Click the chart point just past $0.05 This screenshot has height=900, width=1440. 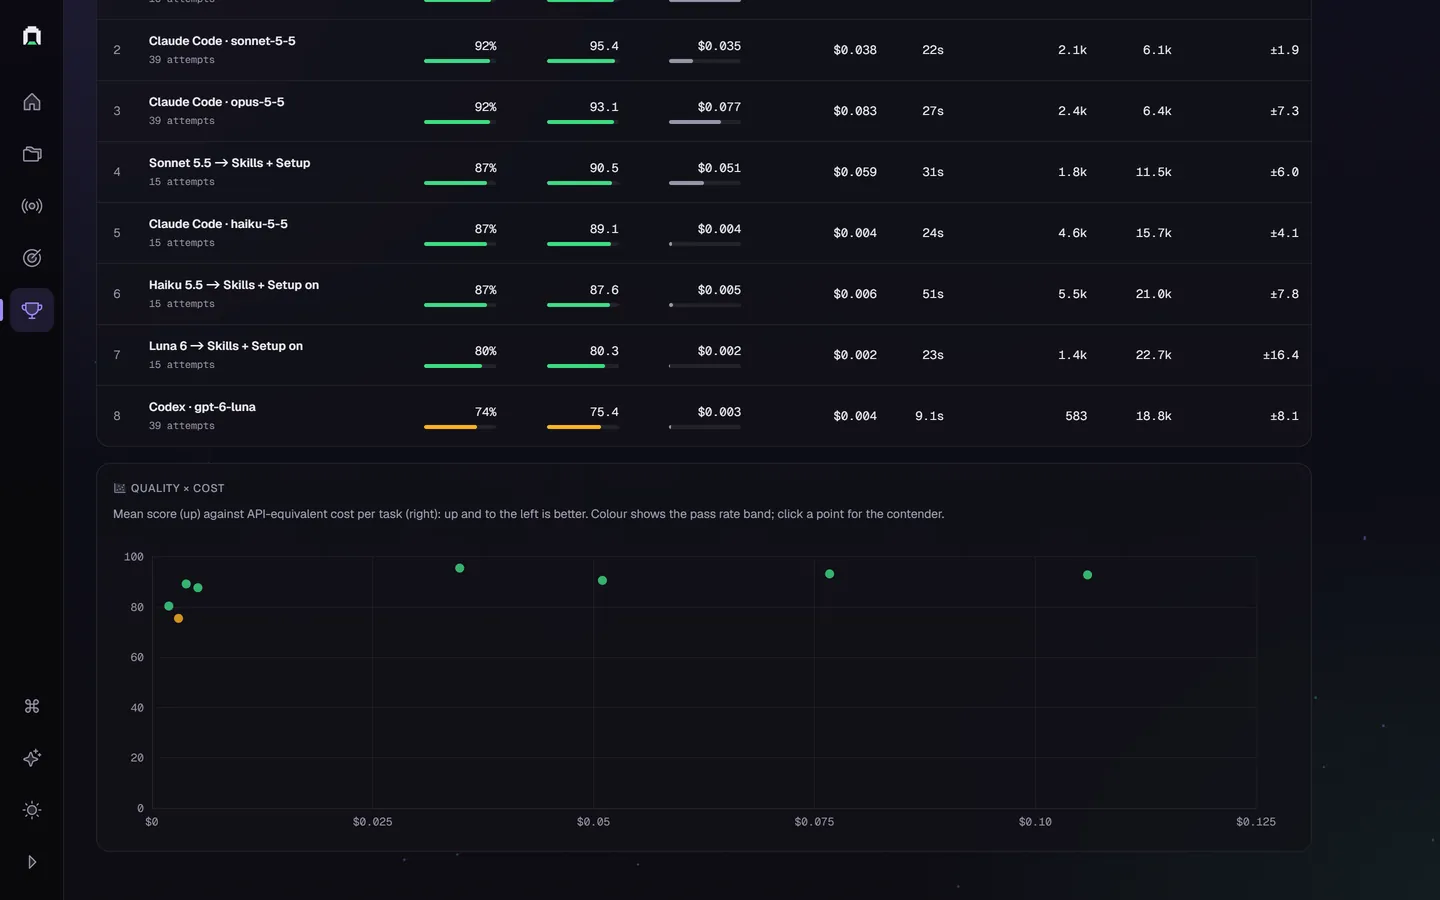pos(602,581)
